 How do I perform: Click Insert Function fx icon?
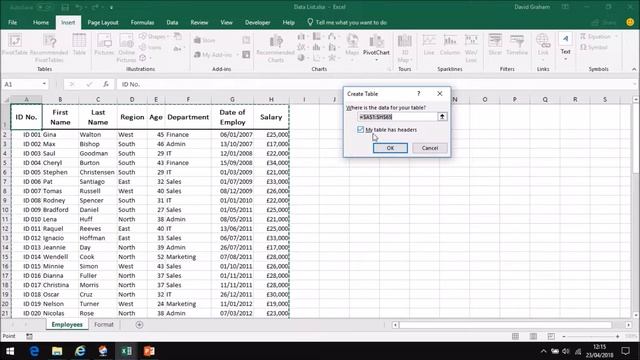coord(106,84)
